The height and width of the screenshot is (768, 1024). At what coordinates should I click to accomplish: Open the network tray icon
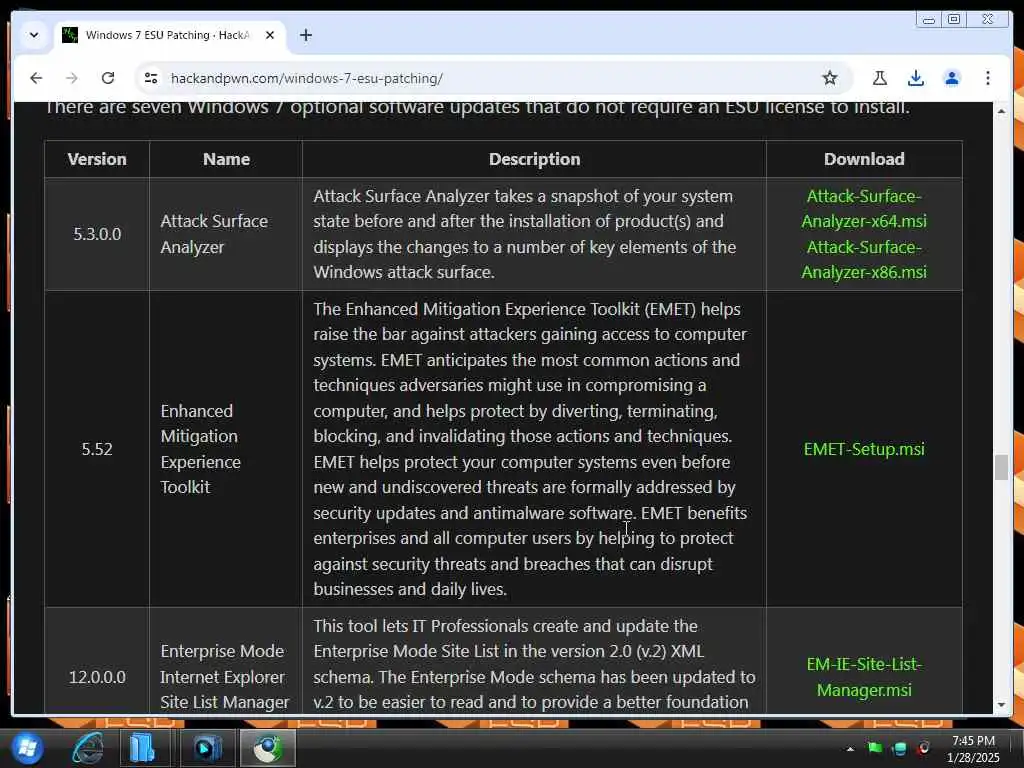coord(899,748)
